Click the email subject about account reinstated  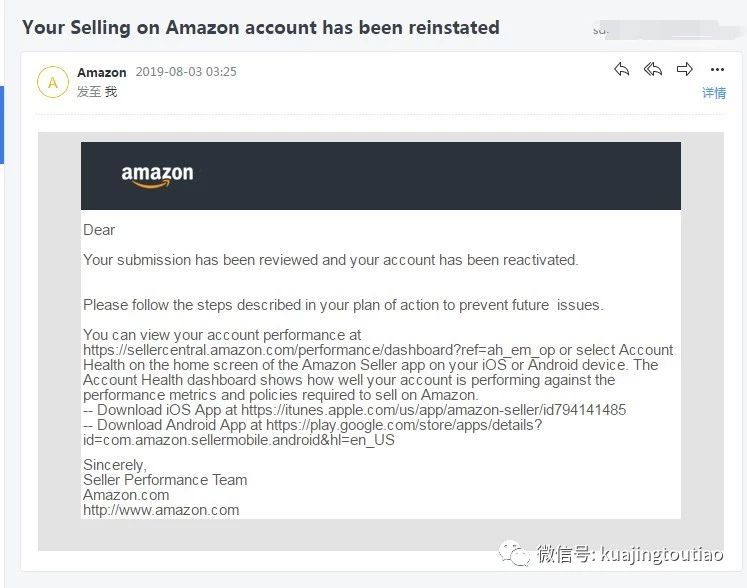point(261,28)
